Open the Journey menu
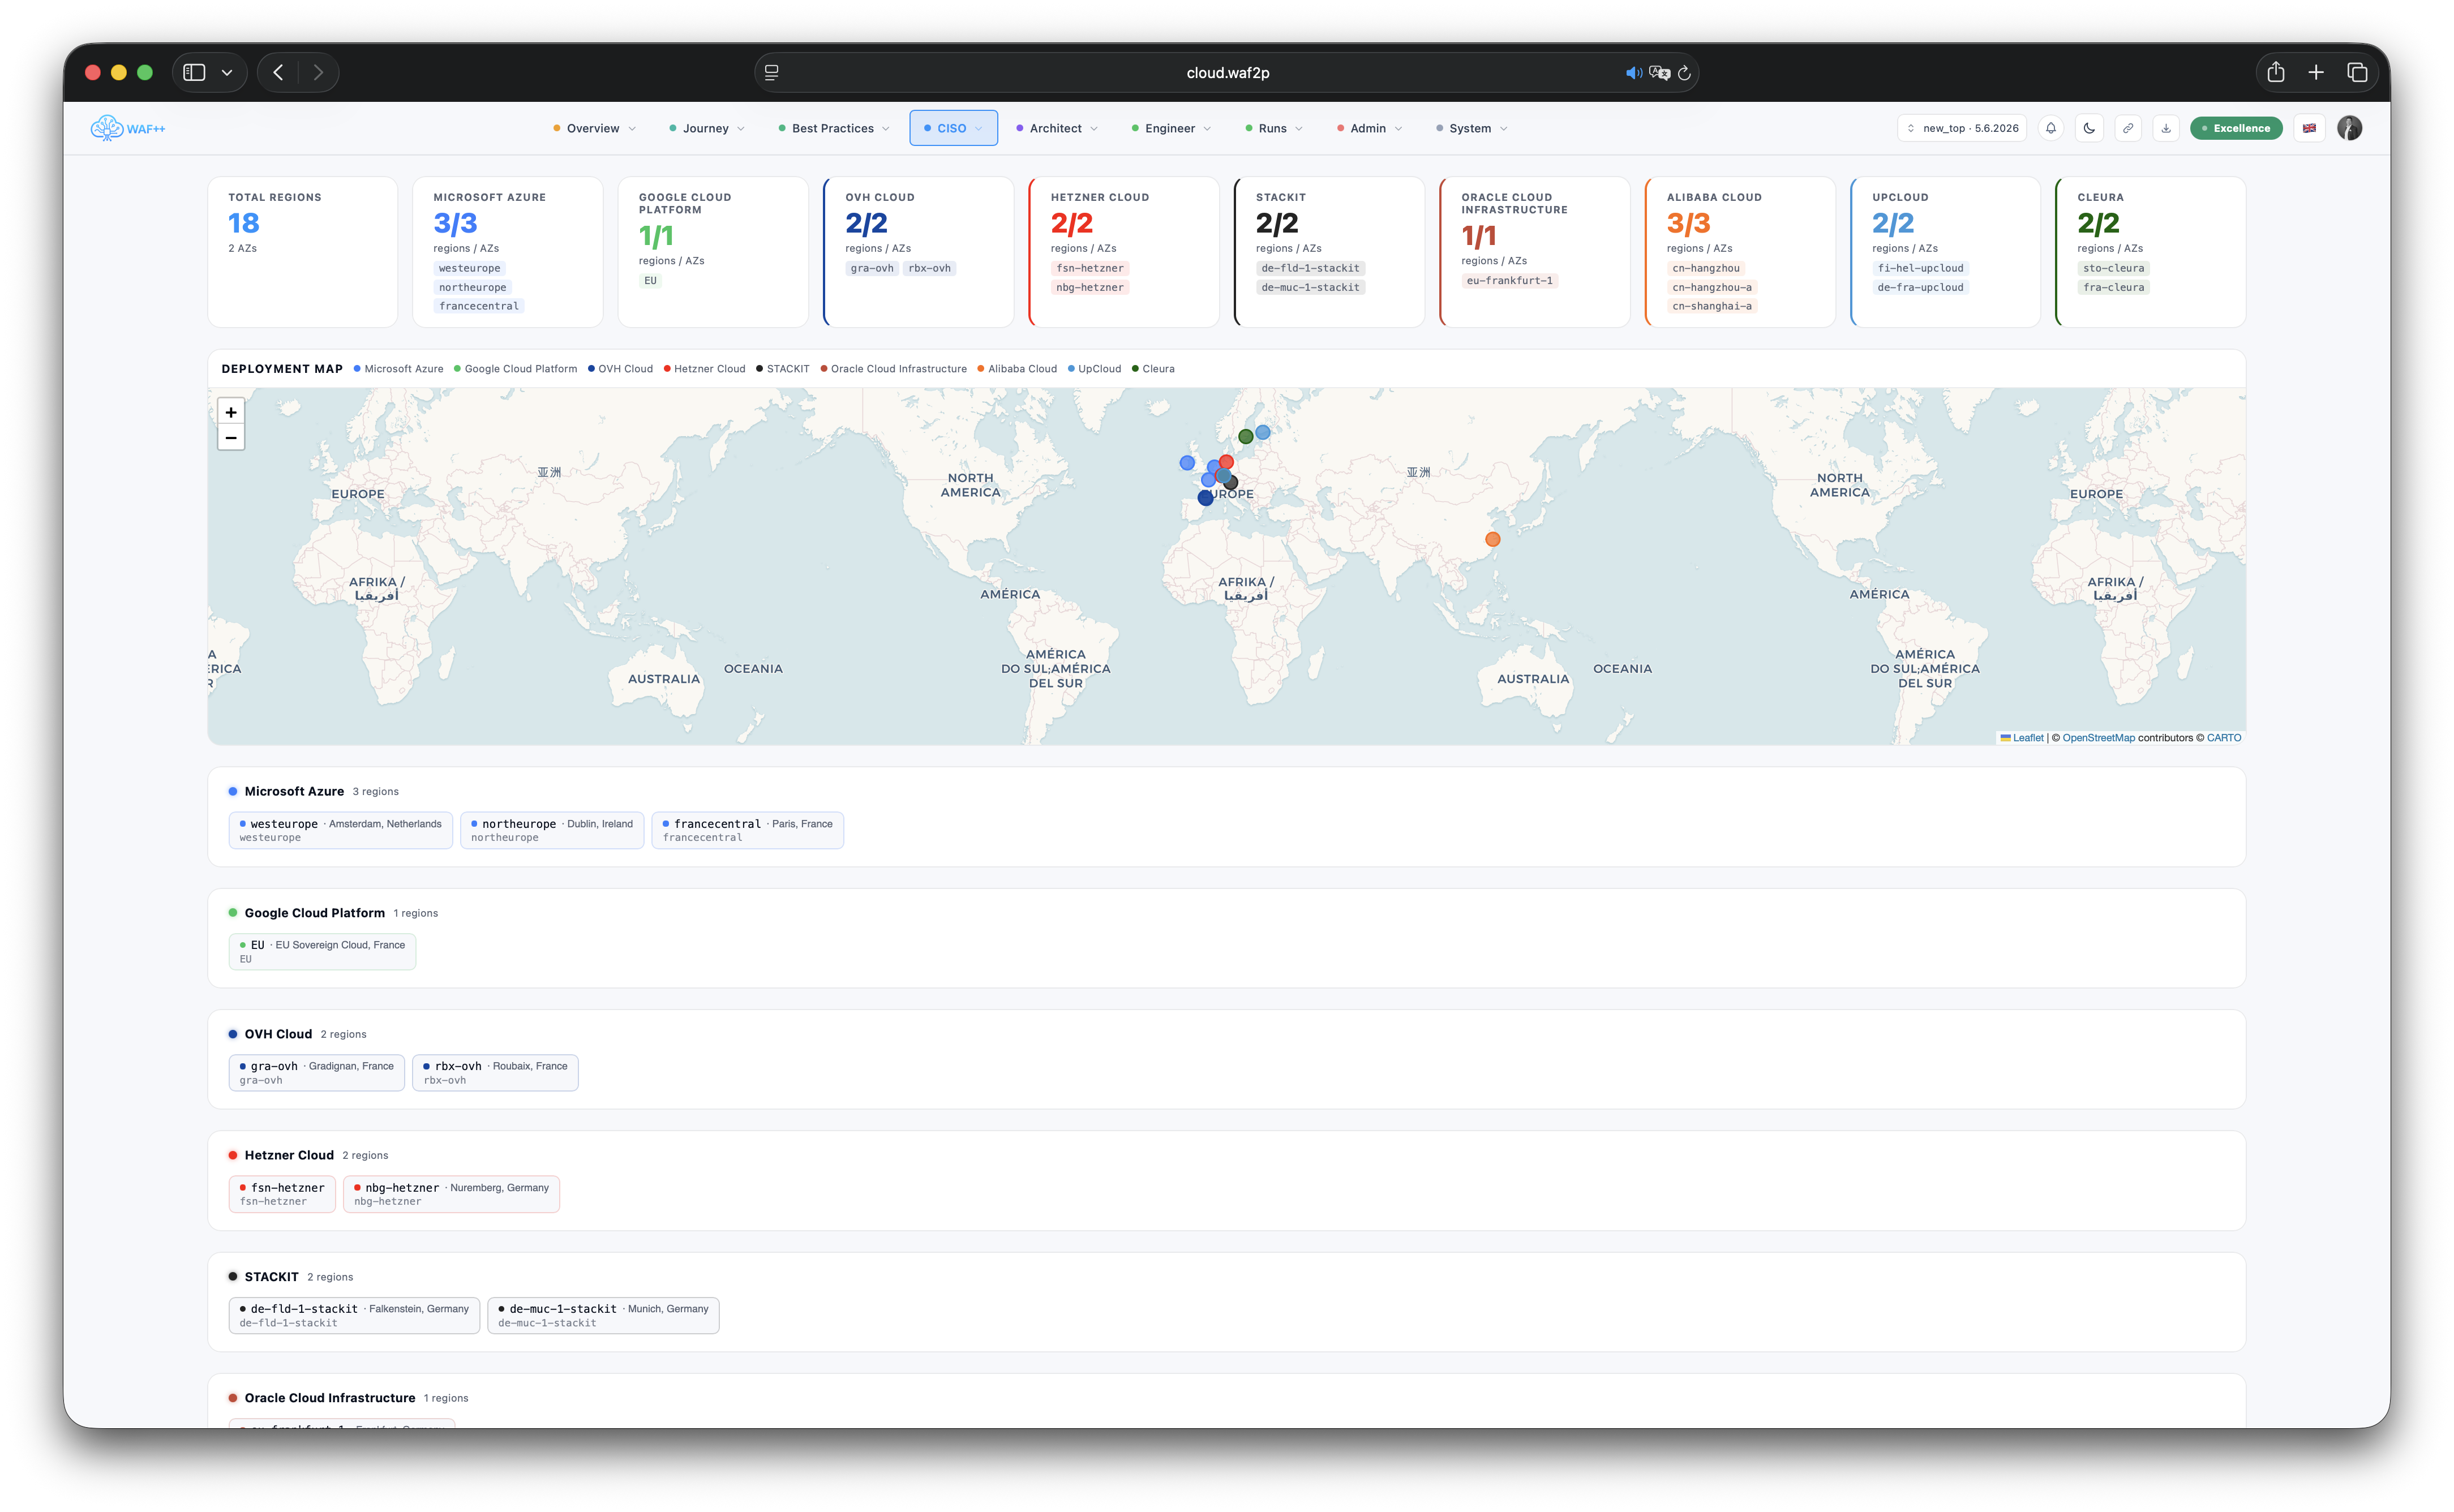This screenshot has width=2454, height=1512. click(x=707, y=128)
